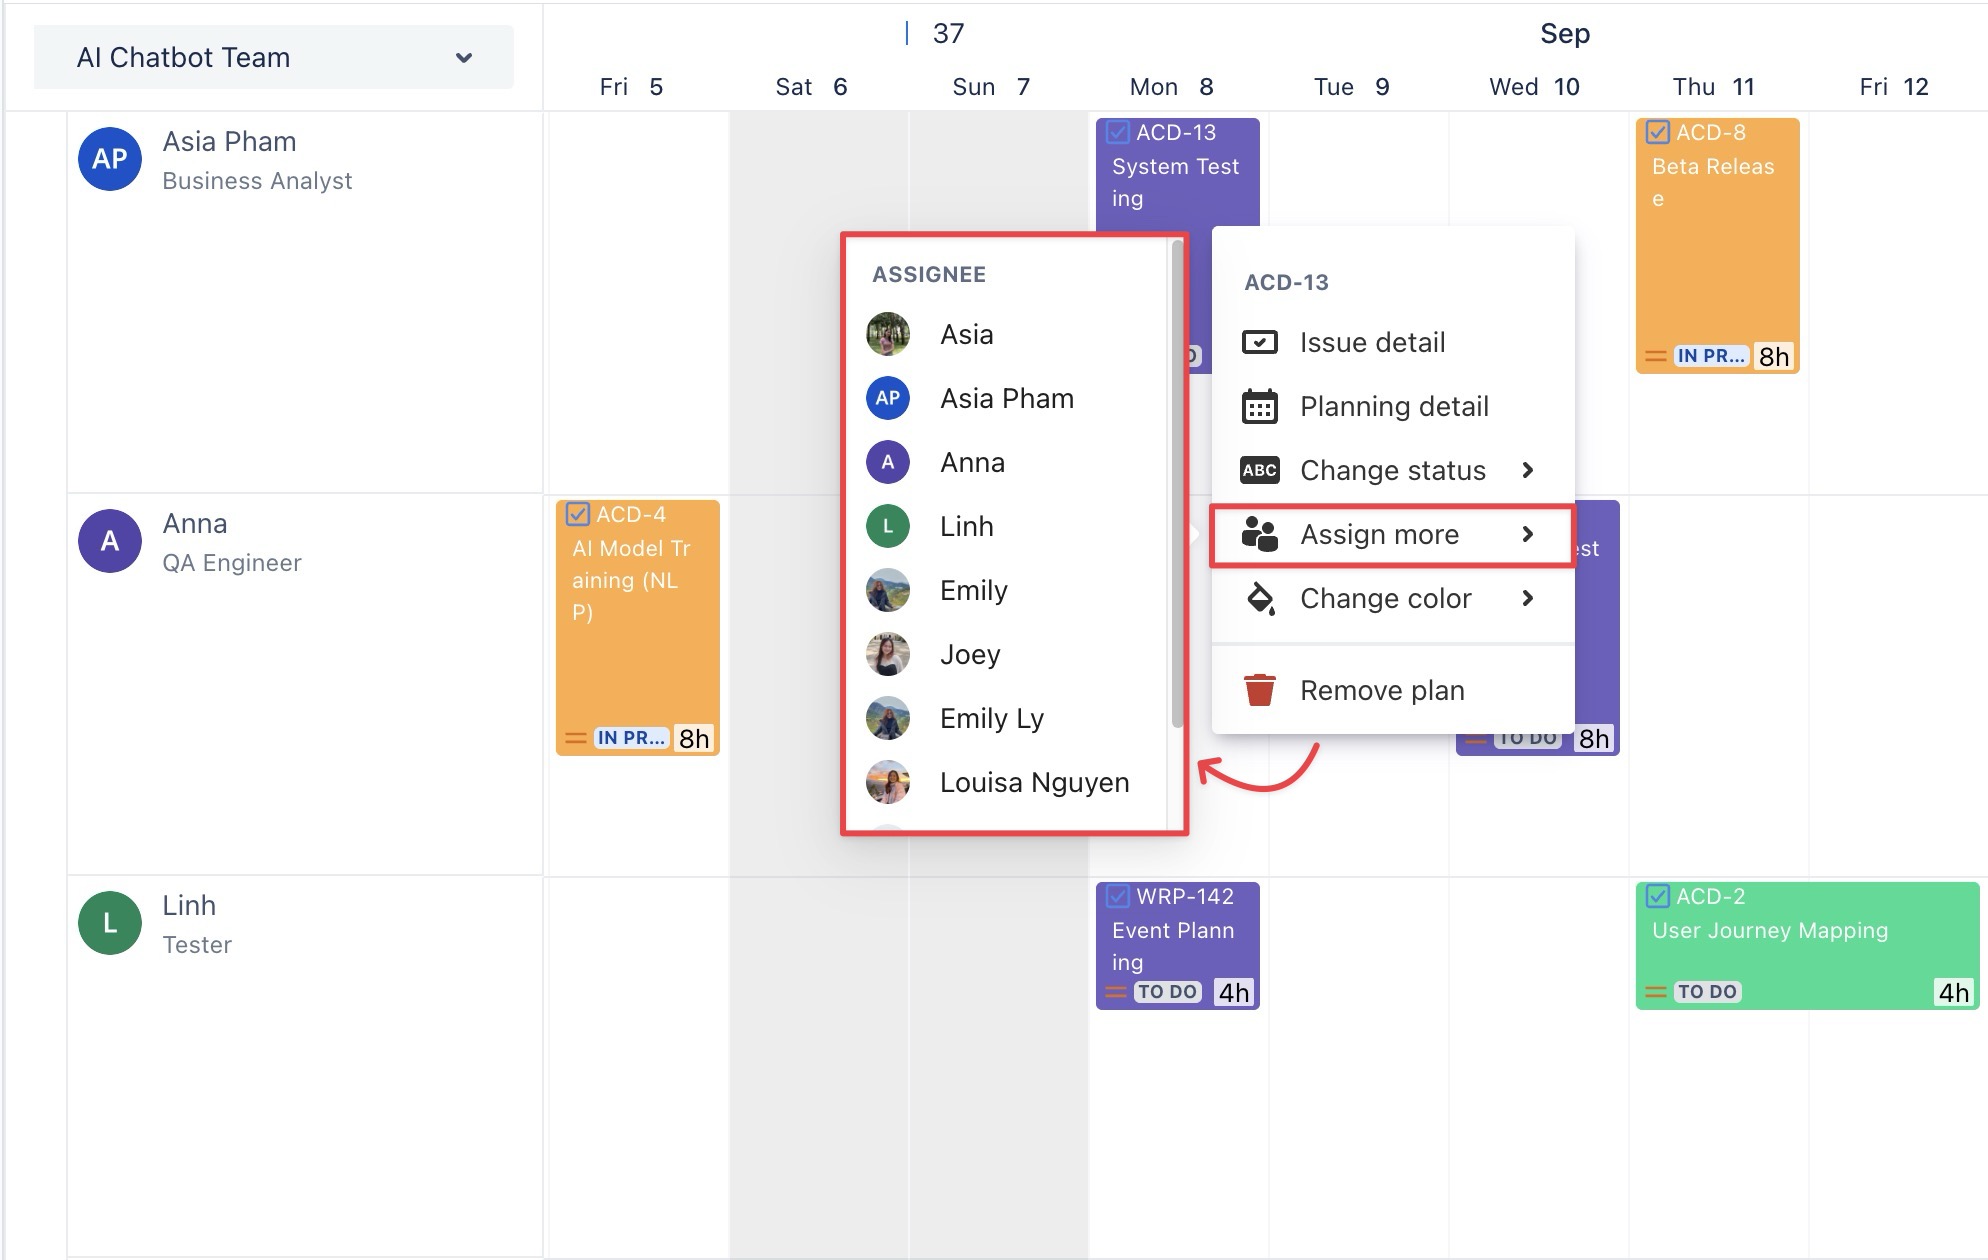
Task: Toggle the checkbox on ACD-8 Beta Release card
Action: tap(1657, 132)
